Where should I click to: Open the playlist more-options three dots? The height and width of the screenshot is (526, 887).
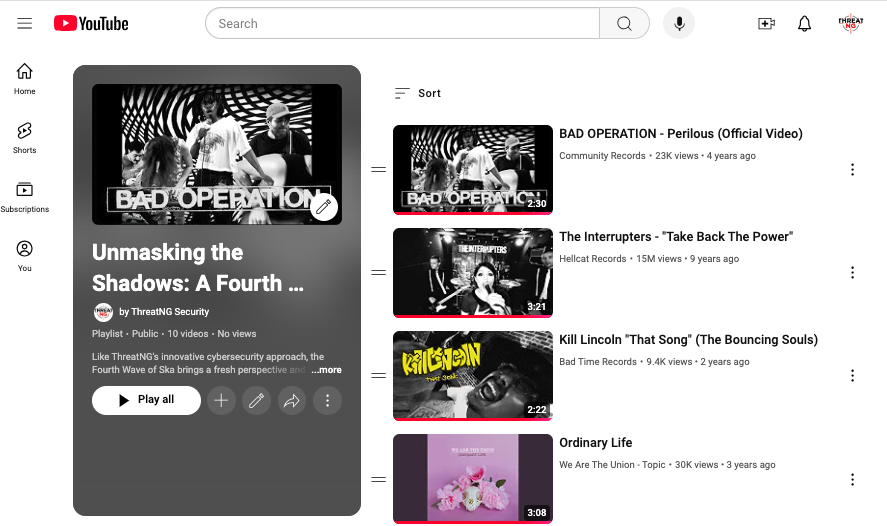click(328, 400)
